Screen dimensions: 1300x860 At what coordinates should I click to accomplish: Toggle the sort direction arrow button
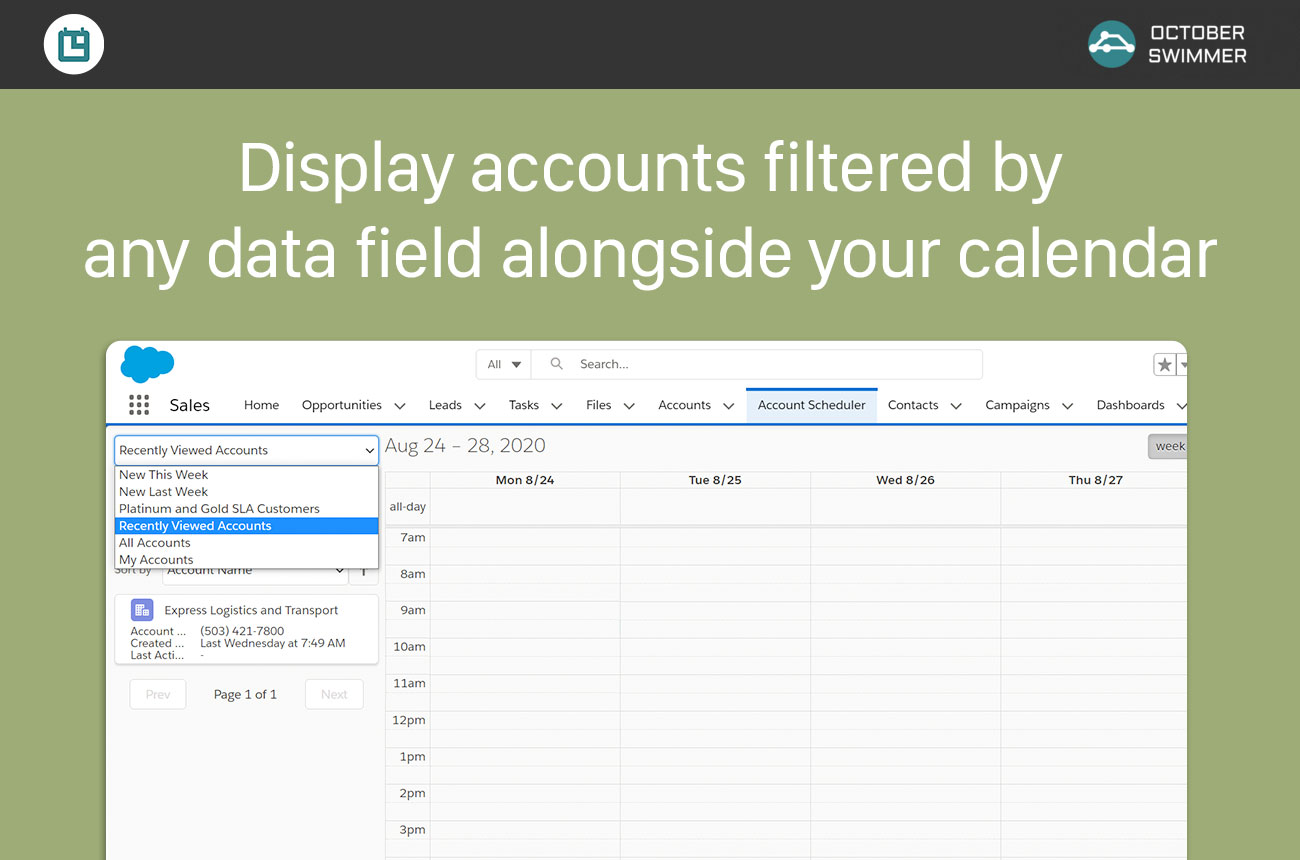tap(365, 571)
